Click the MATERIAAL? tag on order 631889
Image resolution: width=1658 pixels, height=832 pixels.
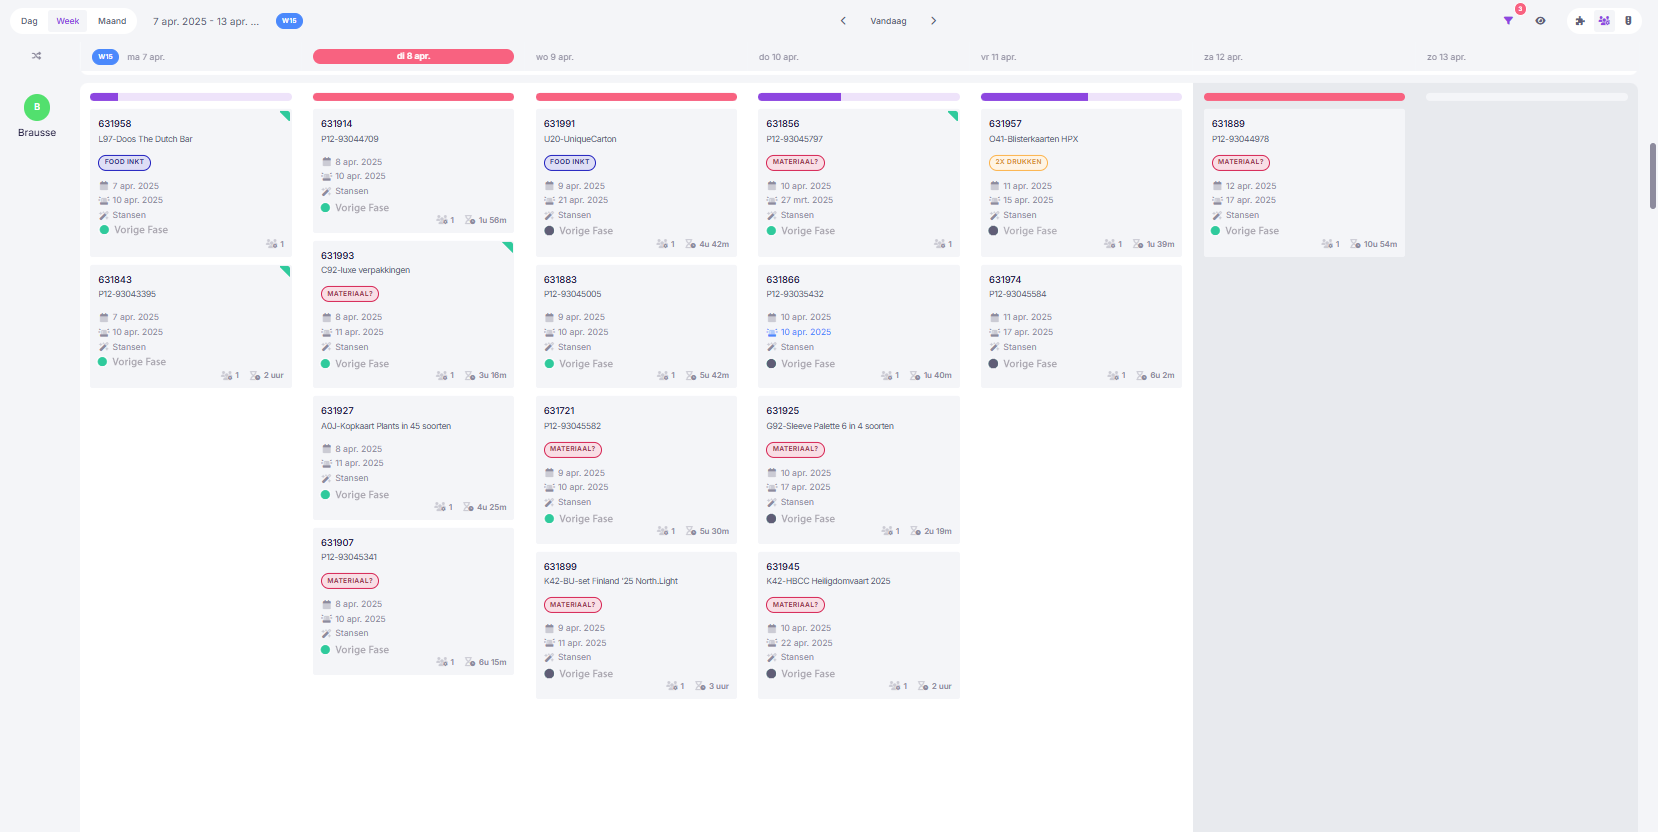tap(1241, 162)
